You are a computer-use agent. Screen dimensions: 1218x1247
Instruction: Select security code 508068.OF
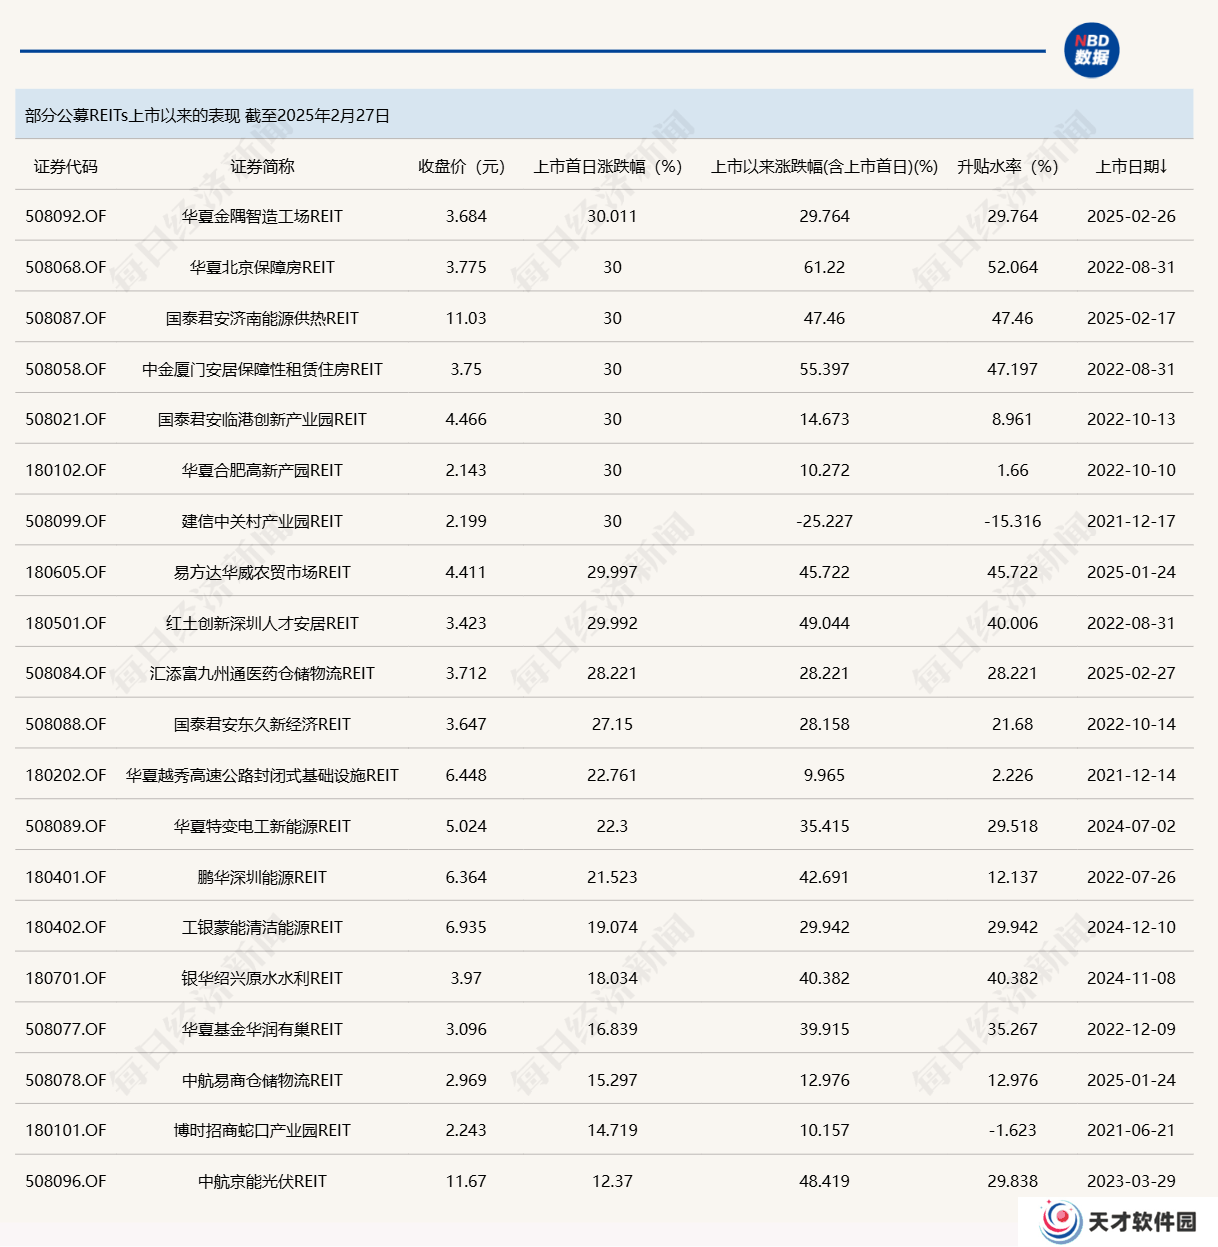point(66,268)
